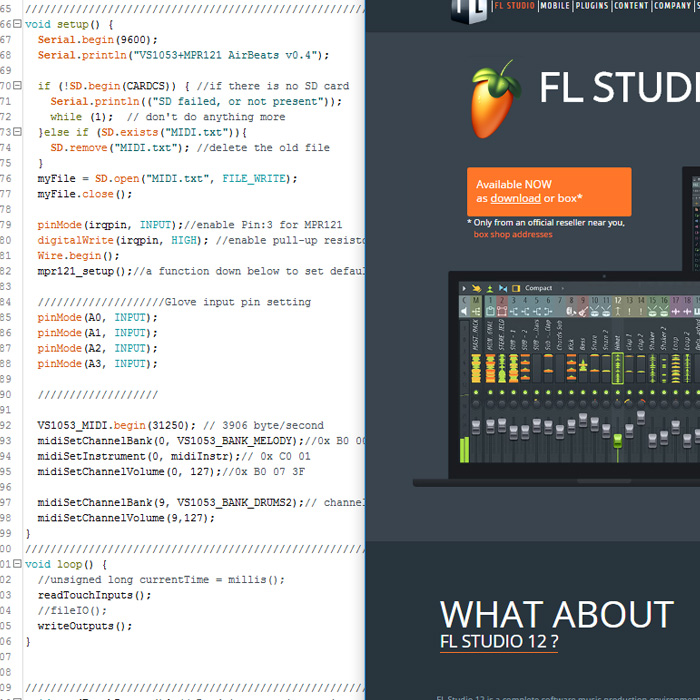700x700 pixels.
Task: Collapse the else if SD.exists block
Action: [17, 132]
